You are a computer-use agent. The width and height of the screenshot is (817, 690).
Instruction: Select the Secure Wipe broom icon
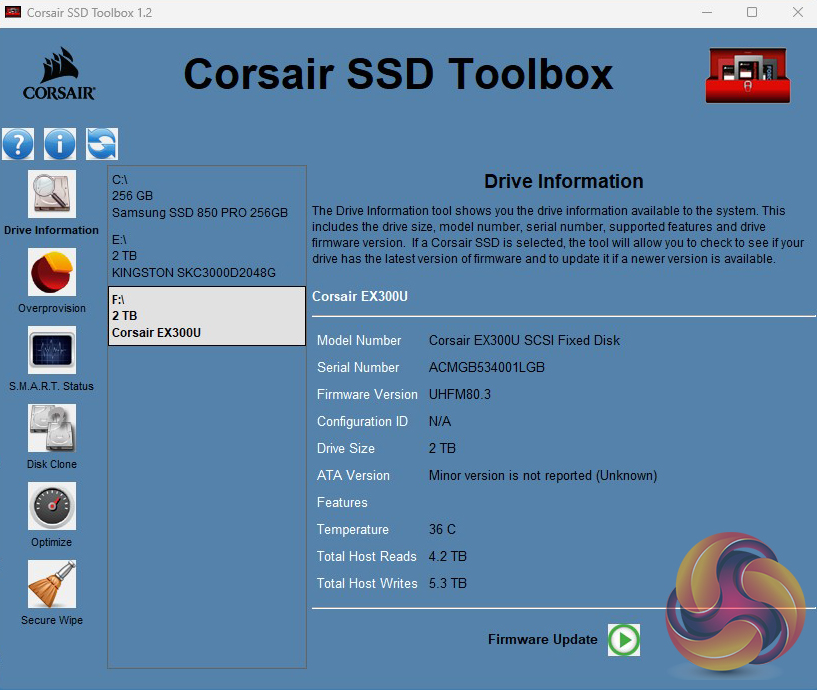click(51, 584)
